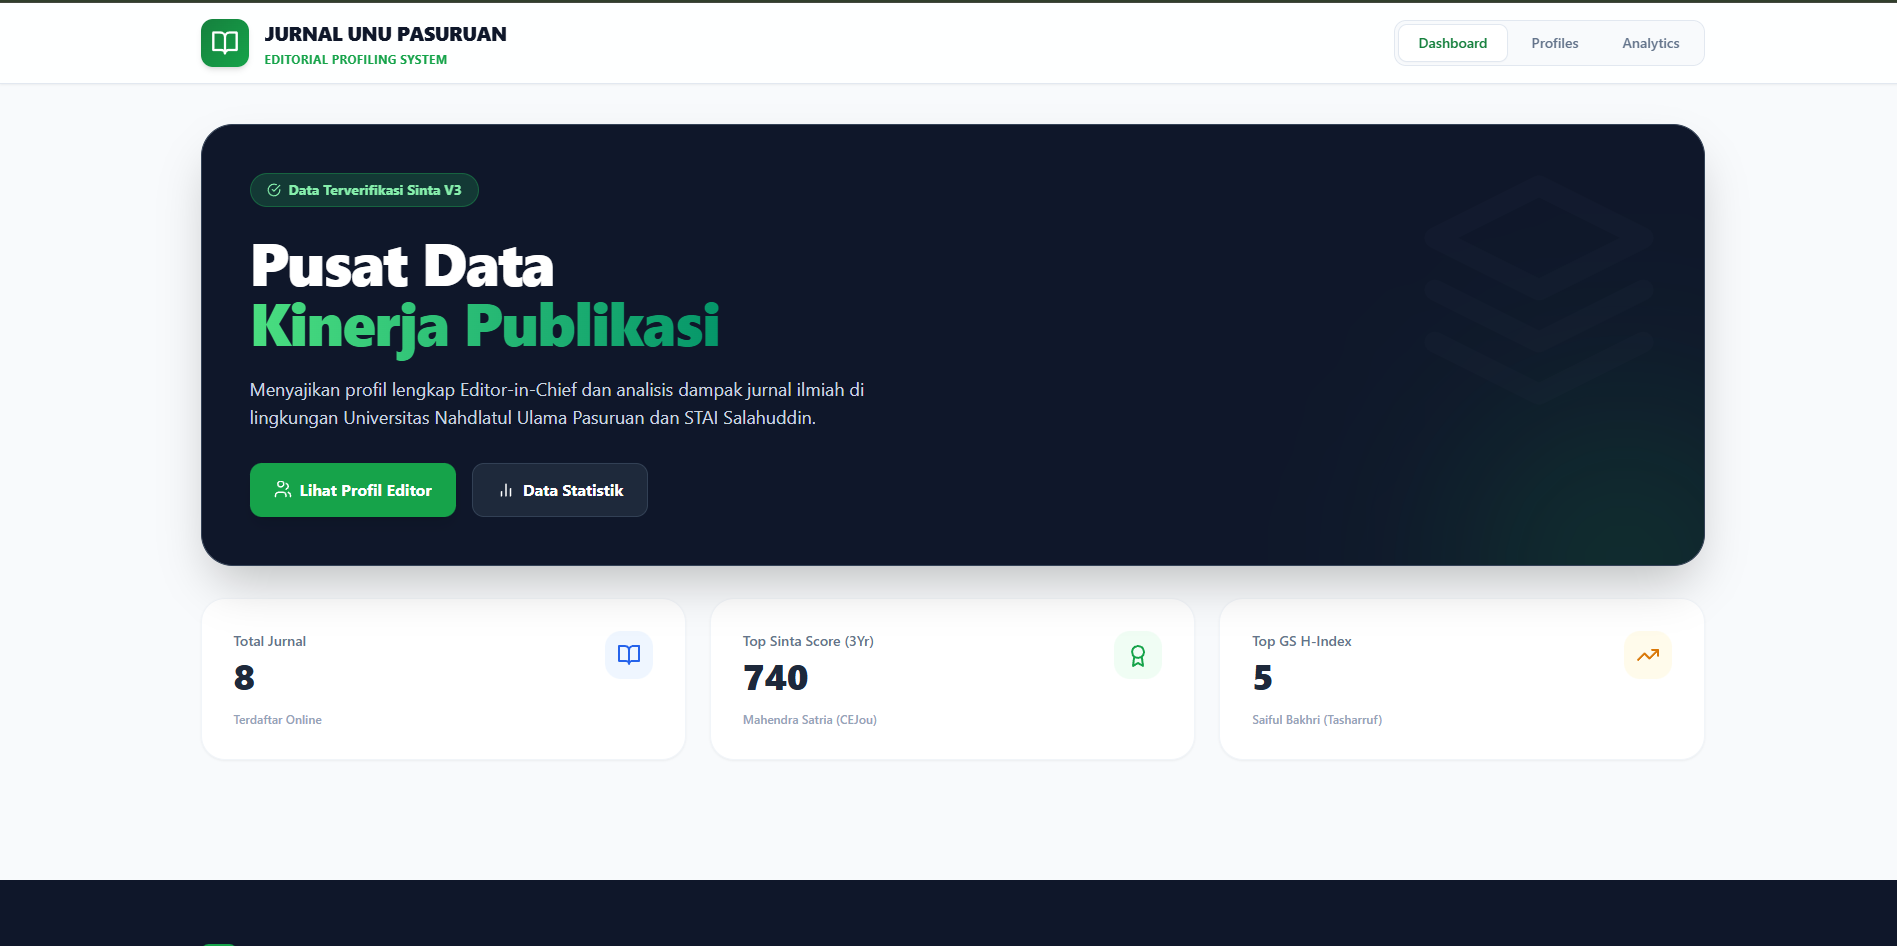1897x946 pixels.
Task: Click the 740 score value
Action: point(775,678)
